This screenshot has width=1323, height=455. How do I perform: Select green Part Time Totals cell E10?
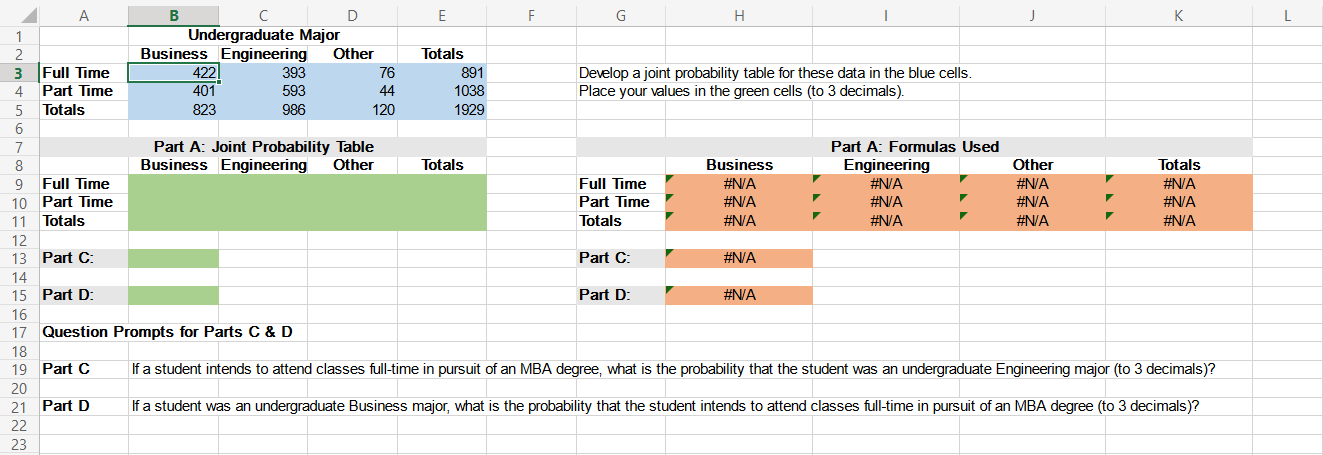(x=442, y=202)
